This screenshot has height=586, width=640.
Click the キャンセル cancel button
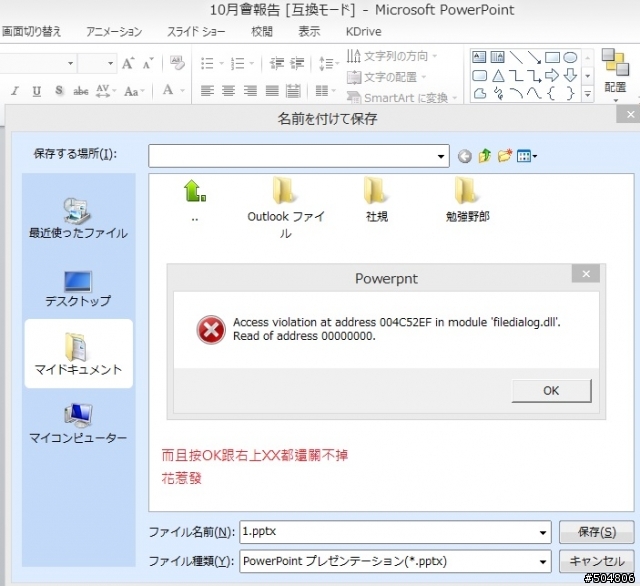point(596,561)
